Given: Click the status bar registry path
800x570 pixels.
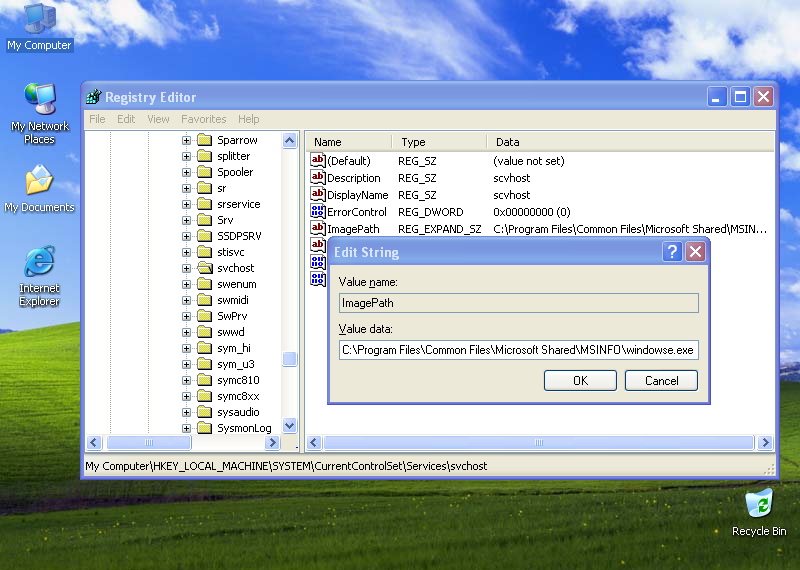Looking at the screenshot, I should coord(286,466).
